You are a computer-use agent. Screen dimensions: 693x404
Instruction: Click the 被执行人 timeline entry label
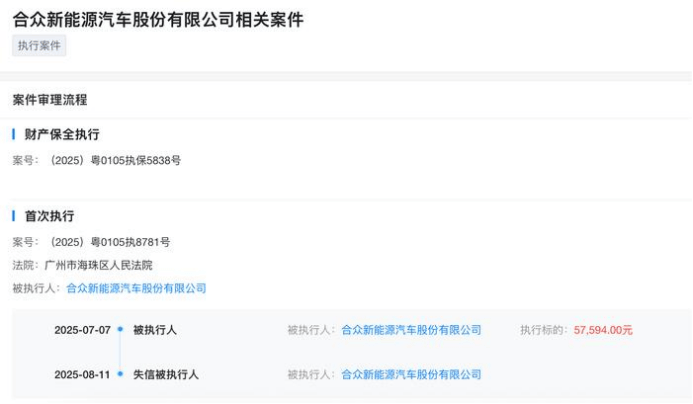155,330
